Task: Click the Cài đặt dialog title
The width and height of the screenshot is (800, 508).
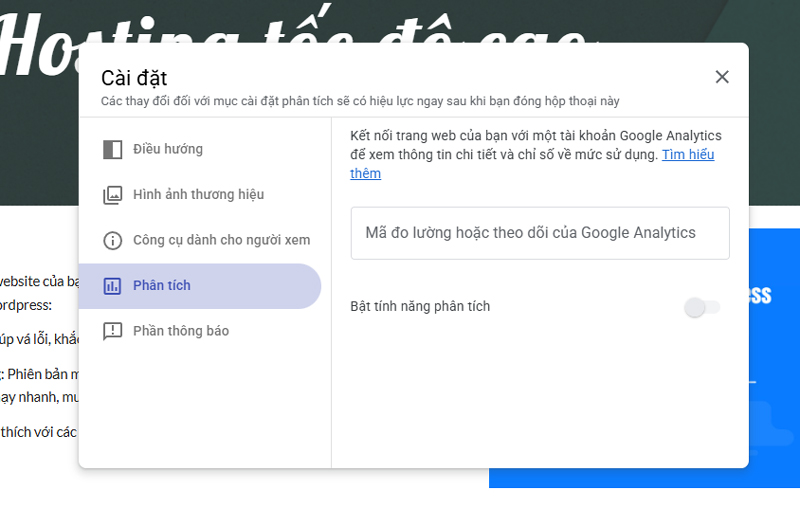Action: (134, 78)
